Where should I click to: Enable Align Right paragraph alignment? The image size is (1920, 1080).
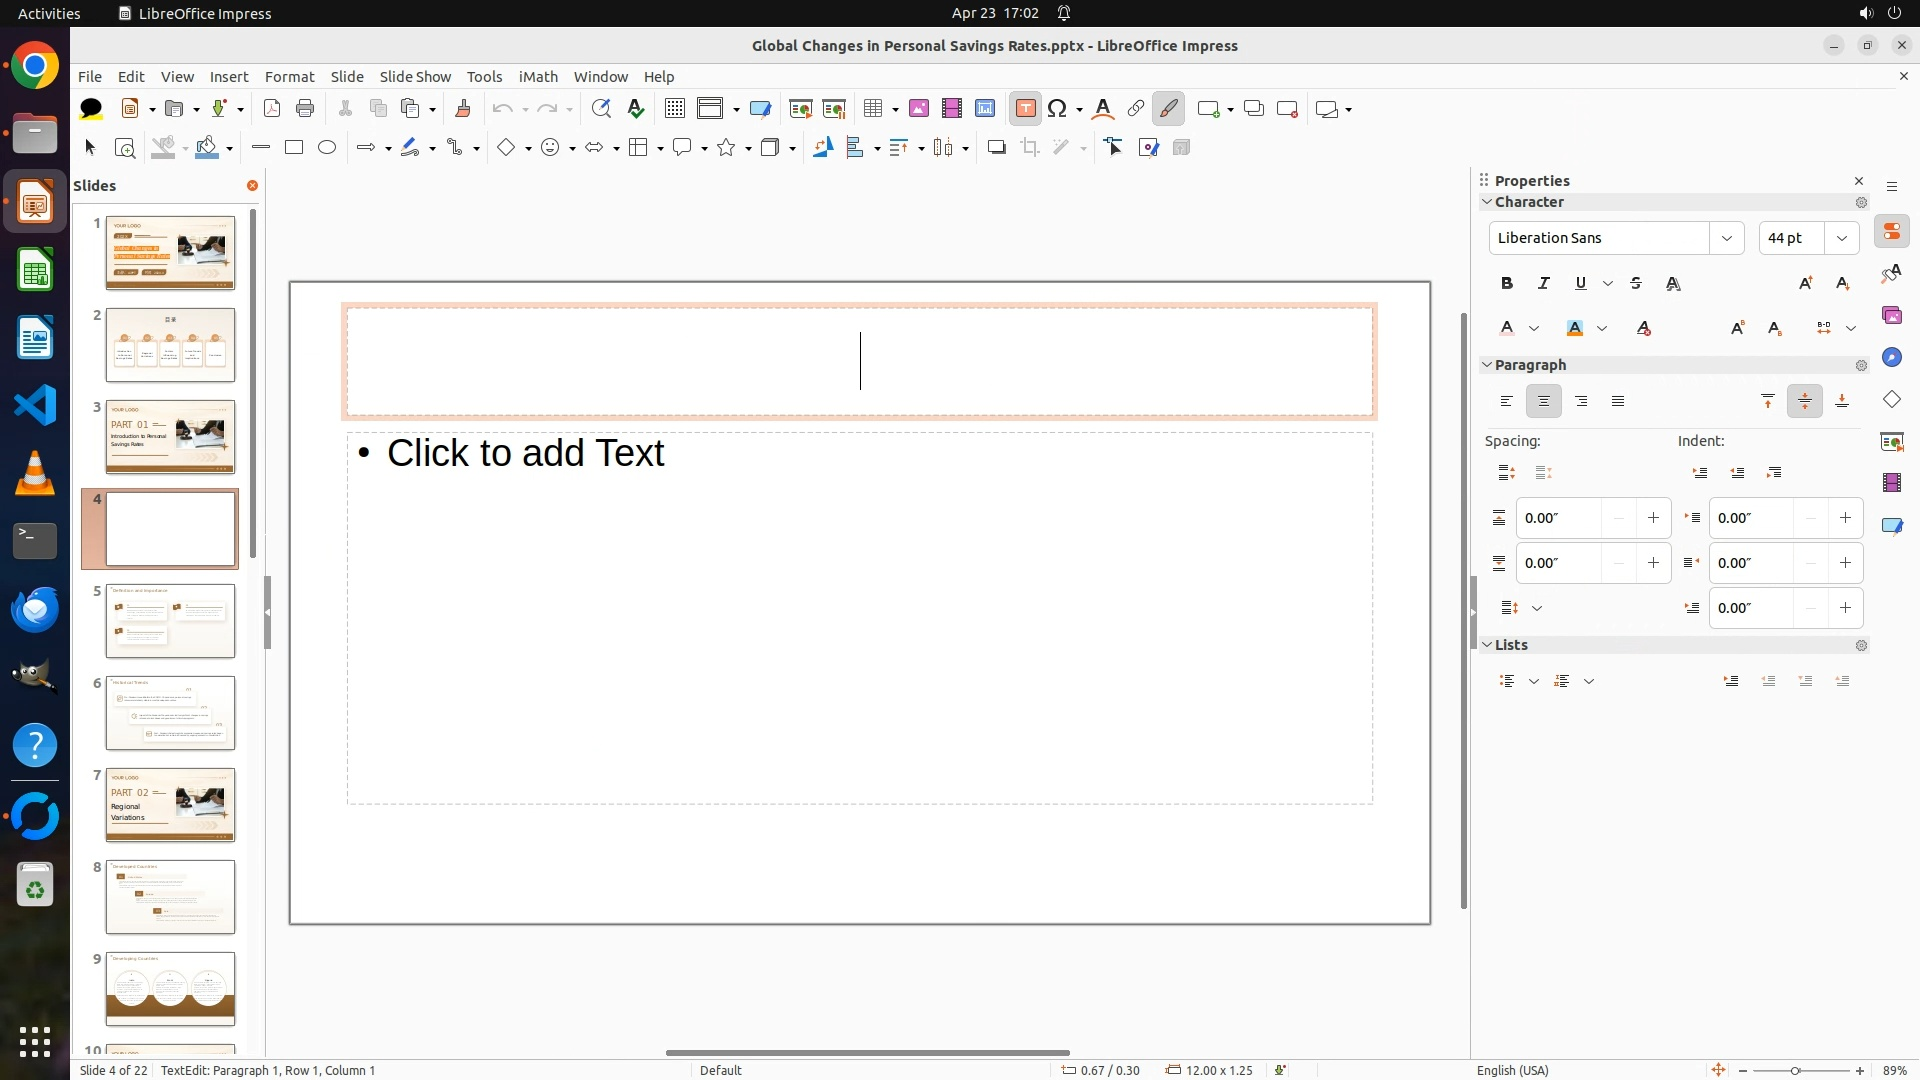coord(1581,402)
